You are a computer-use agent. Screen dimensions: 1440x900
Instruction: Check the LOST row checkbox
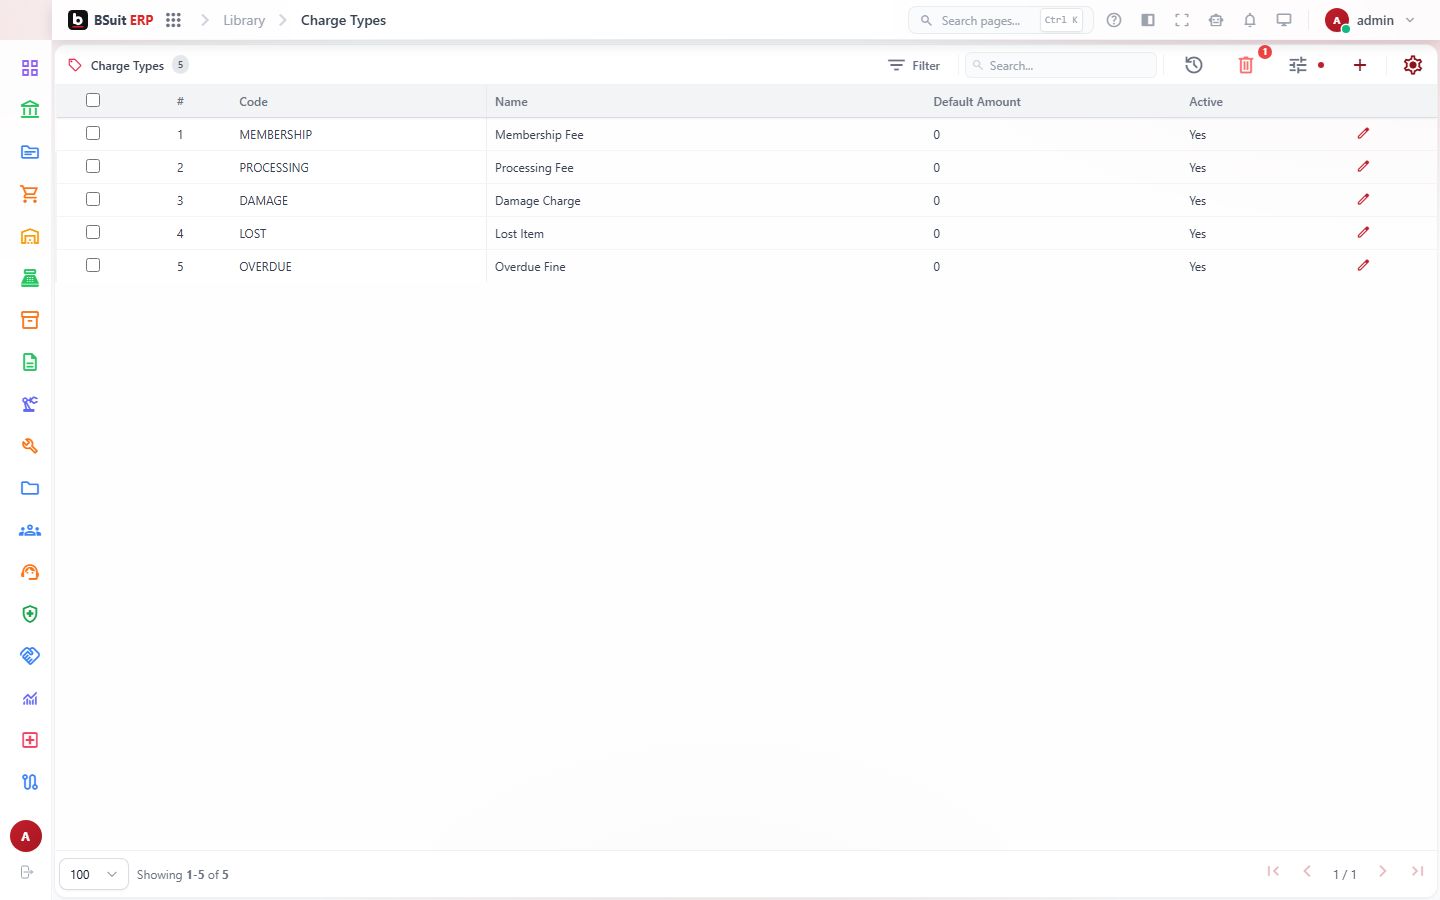(93, 232)
